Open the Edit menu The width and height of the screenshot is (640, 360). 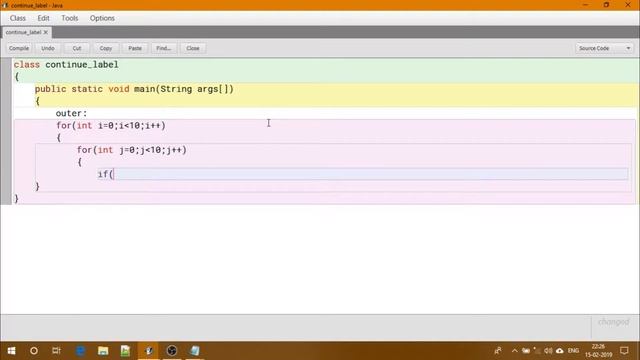(x=43, y=18)
